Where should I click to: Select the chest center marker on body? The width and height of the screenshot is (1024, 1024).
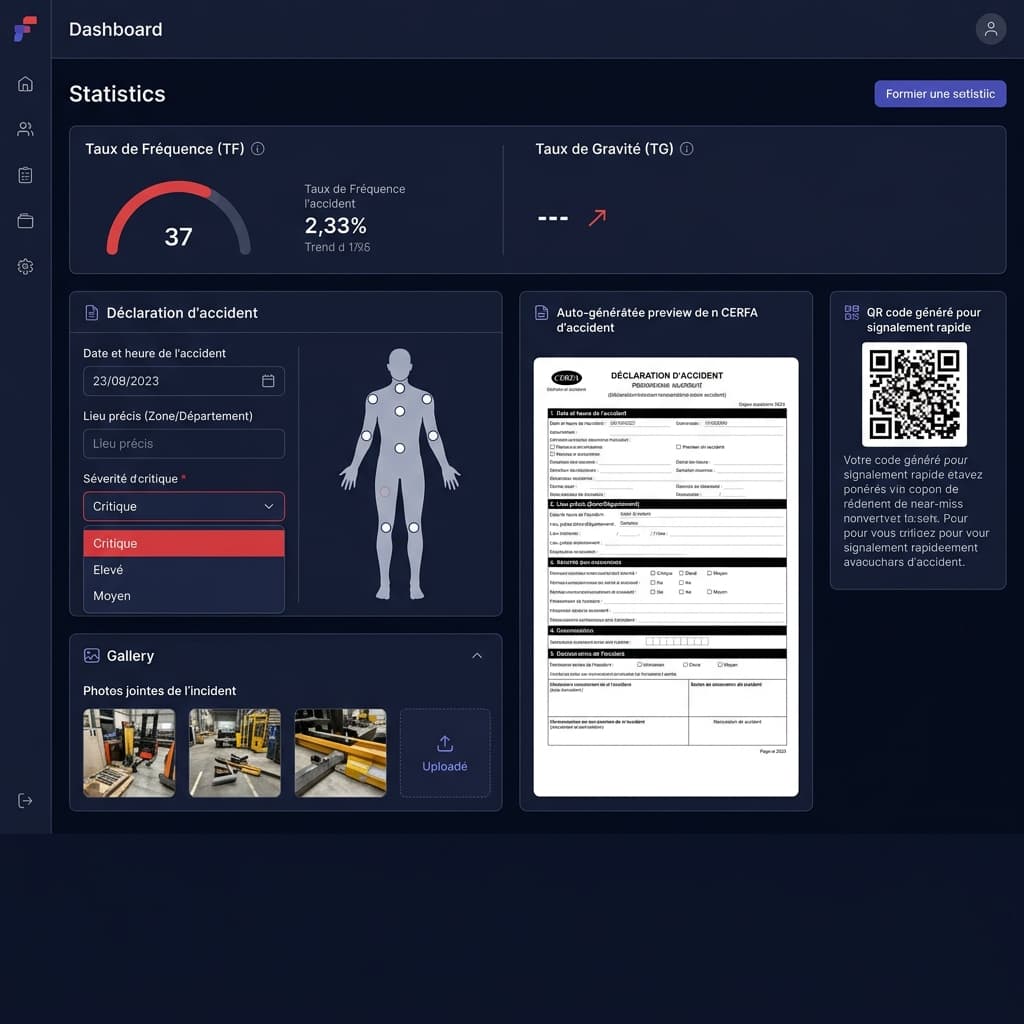click(x=399, y=411)
